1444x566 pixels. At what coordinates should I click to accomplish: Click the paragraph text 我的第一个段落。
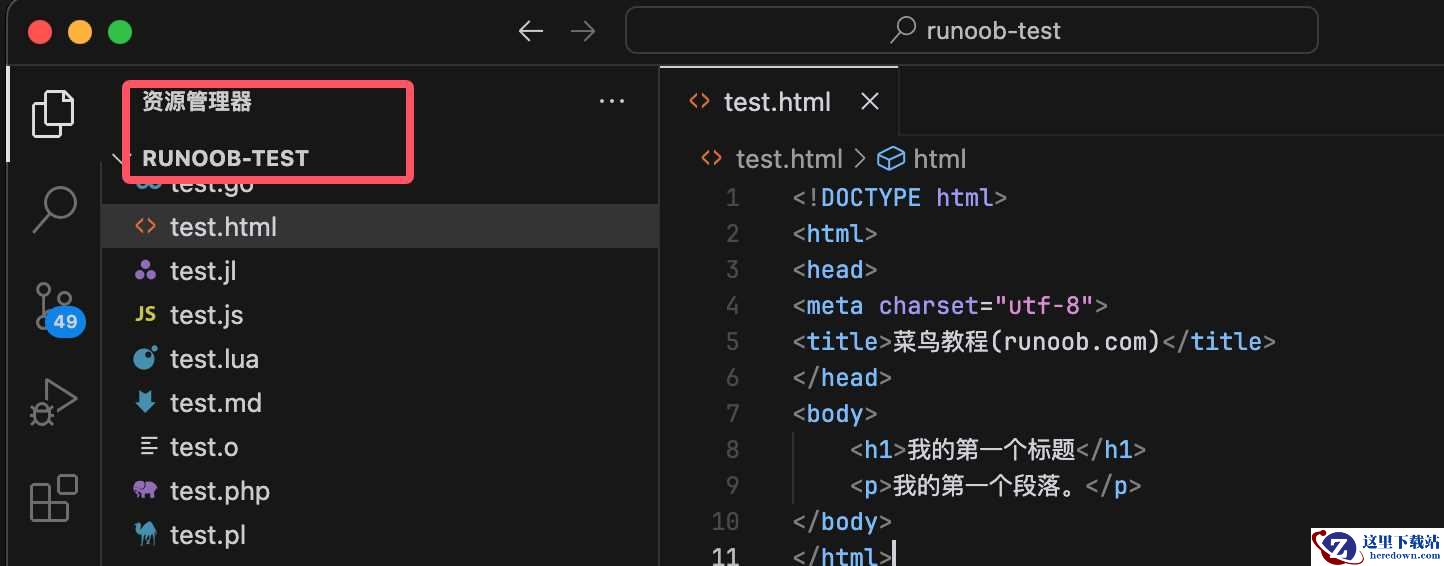coord(989,486)
